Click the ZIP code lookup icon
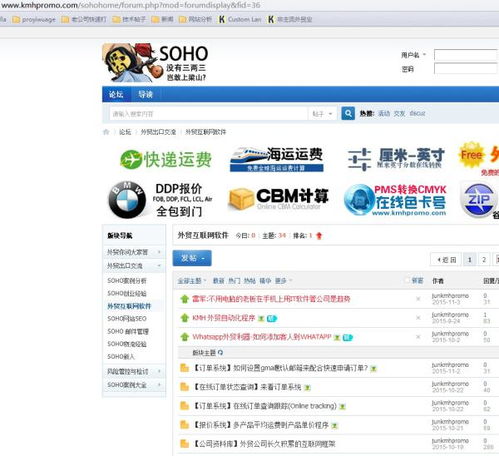The width and height of the screenshot is (499, 456). 479,199
